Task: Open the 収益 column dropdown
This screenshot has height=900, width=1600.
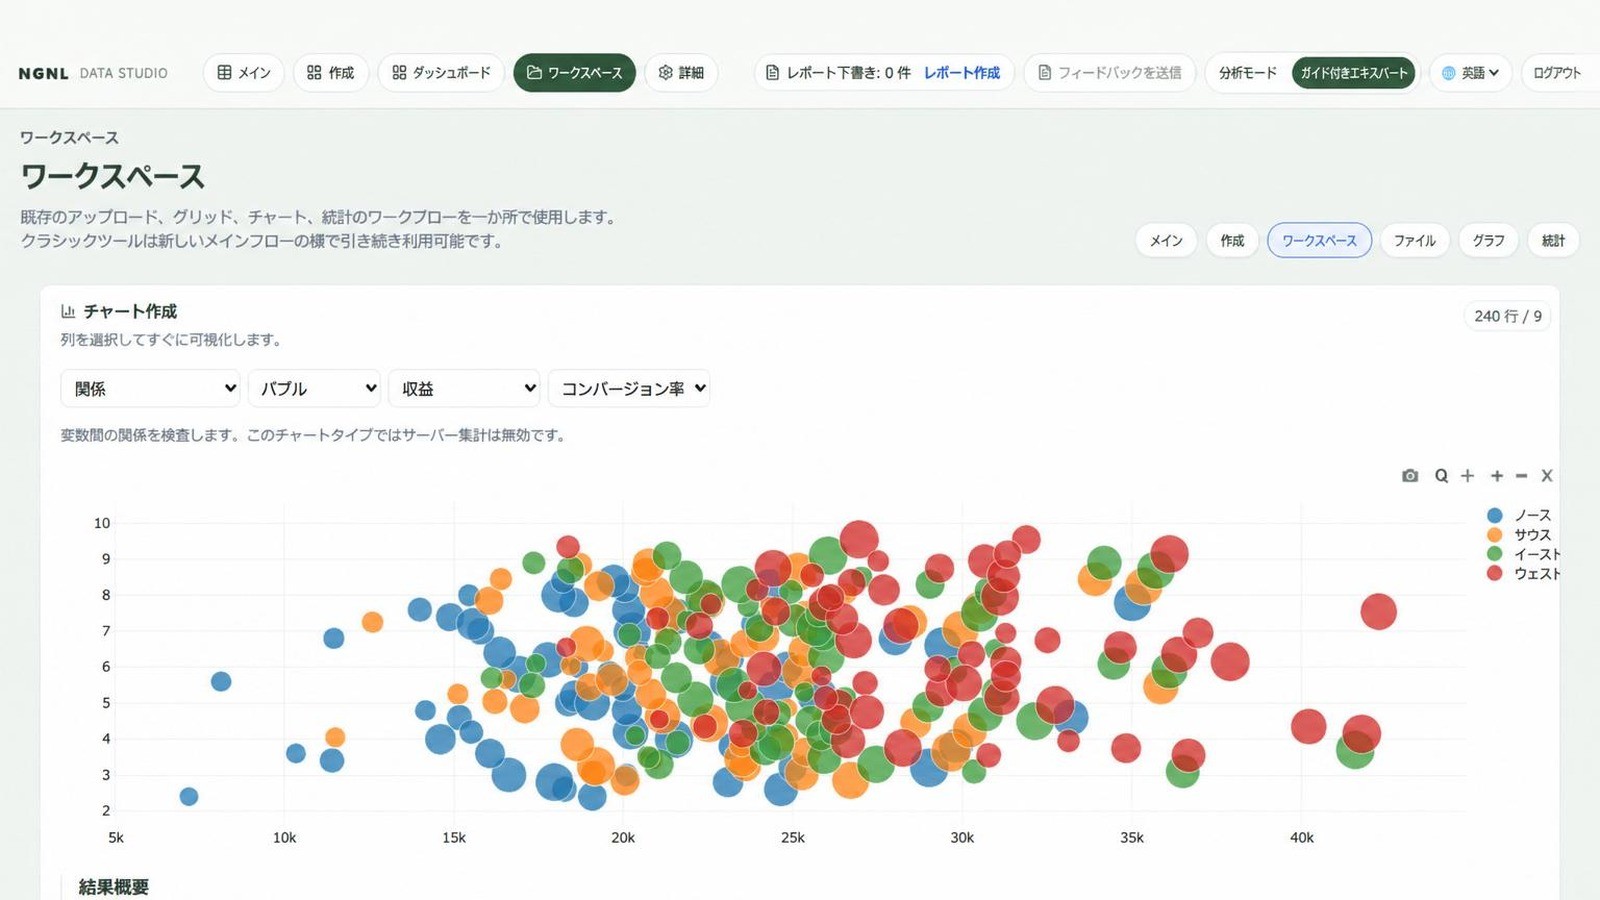Action: point(464,388)
